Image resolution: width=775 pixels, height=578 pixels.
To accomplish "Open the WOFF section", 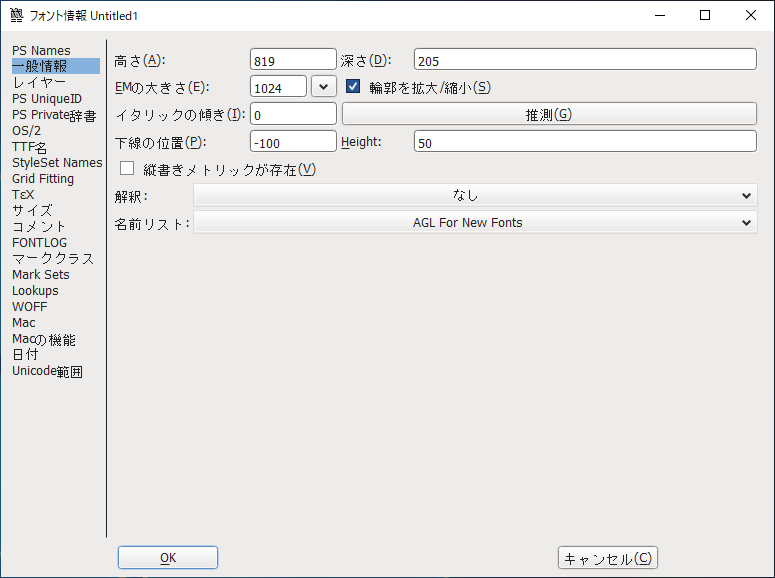I will coord(30,307).
